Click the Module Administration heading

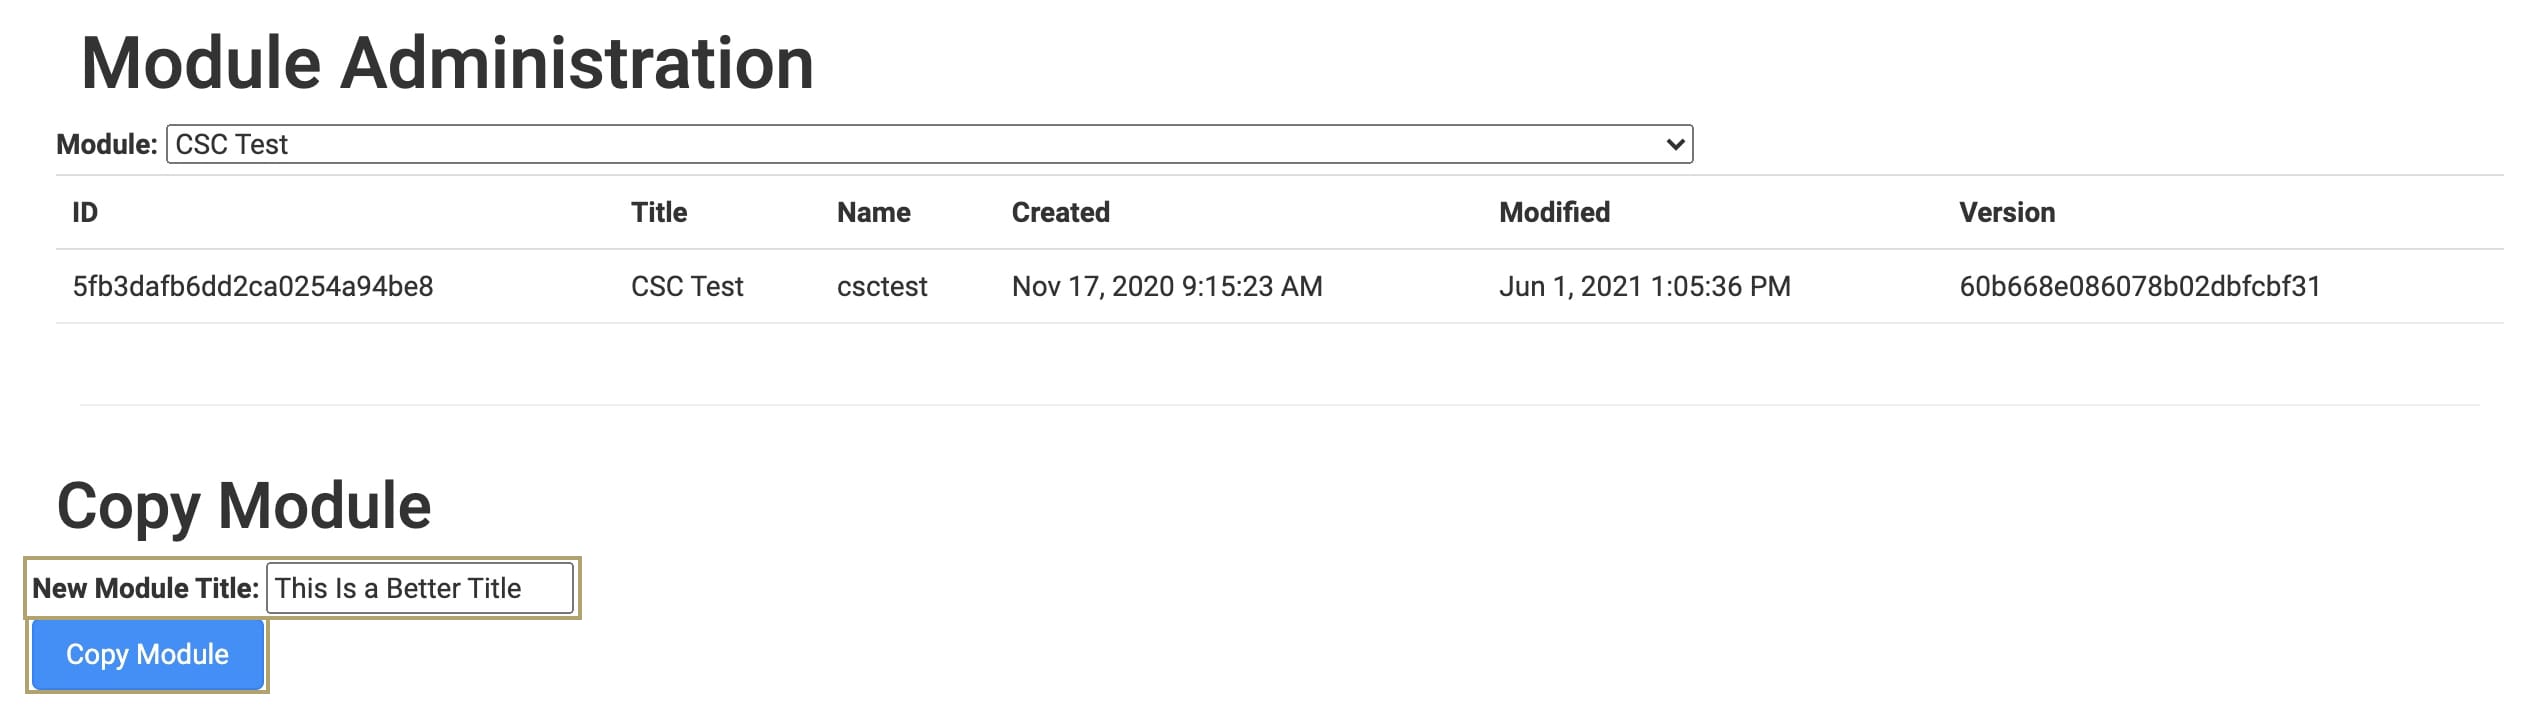click(x=447, y=63)
